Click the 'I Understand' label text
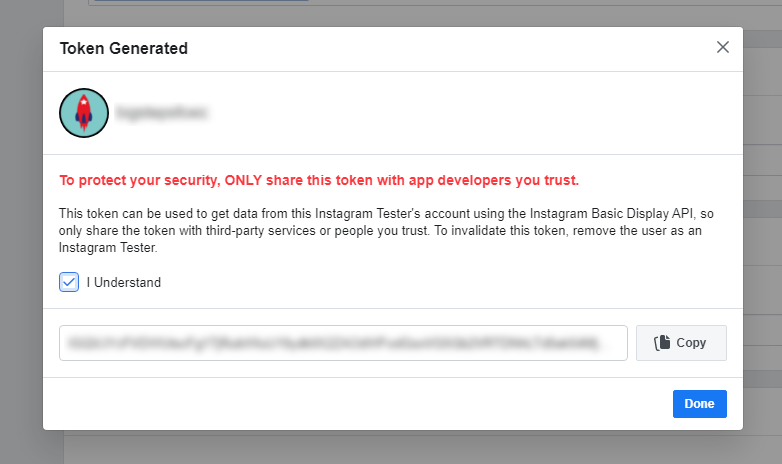Viewport: 782px width, 464px height. coord(123,282)
